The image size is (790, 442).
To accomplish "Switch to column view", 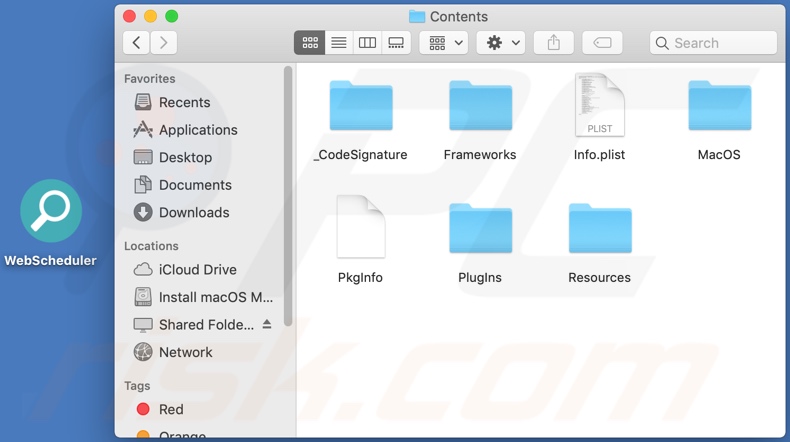I will (367, 43).
